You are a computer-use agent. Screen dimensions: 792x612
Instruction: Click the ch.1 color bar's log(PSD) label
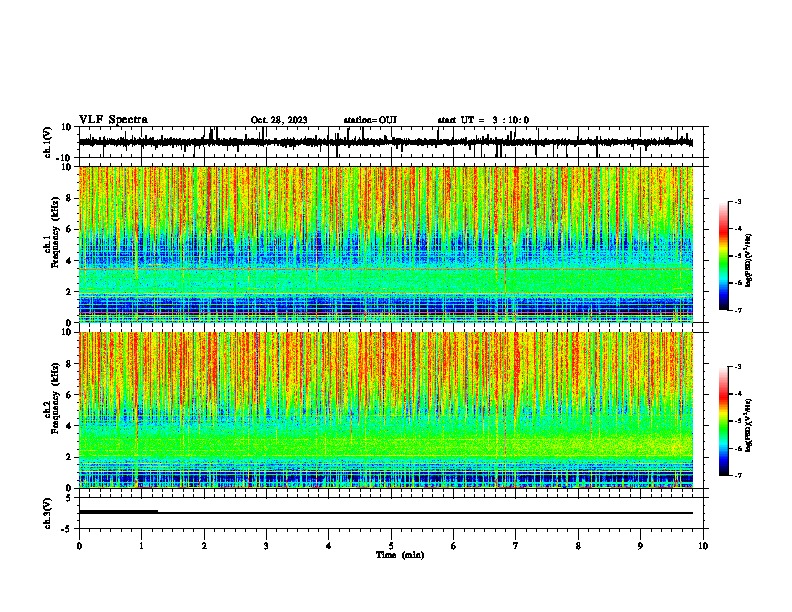click(748, 260)
